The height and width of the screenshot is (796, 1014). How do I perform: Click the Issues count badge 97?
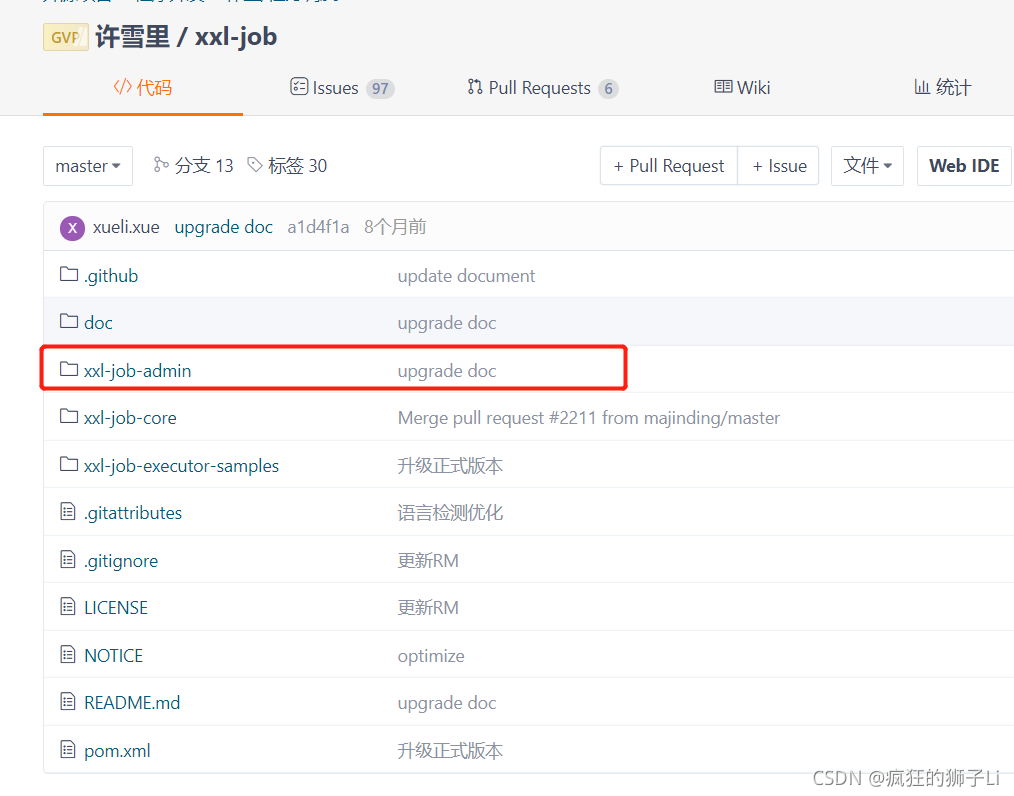tap(380, 89)
